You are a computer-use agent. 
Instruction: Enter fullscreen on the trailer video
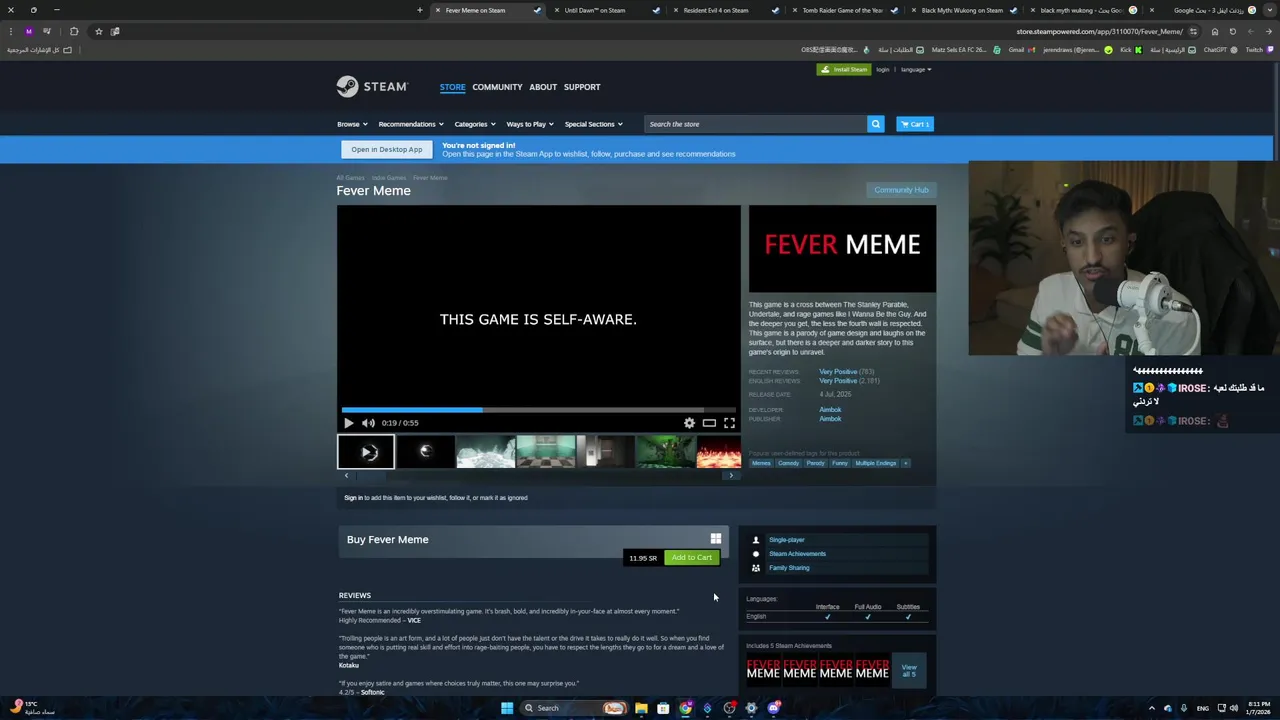pyautogui.click(x=729, y=423)
